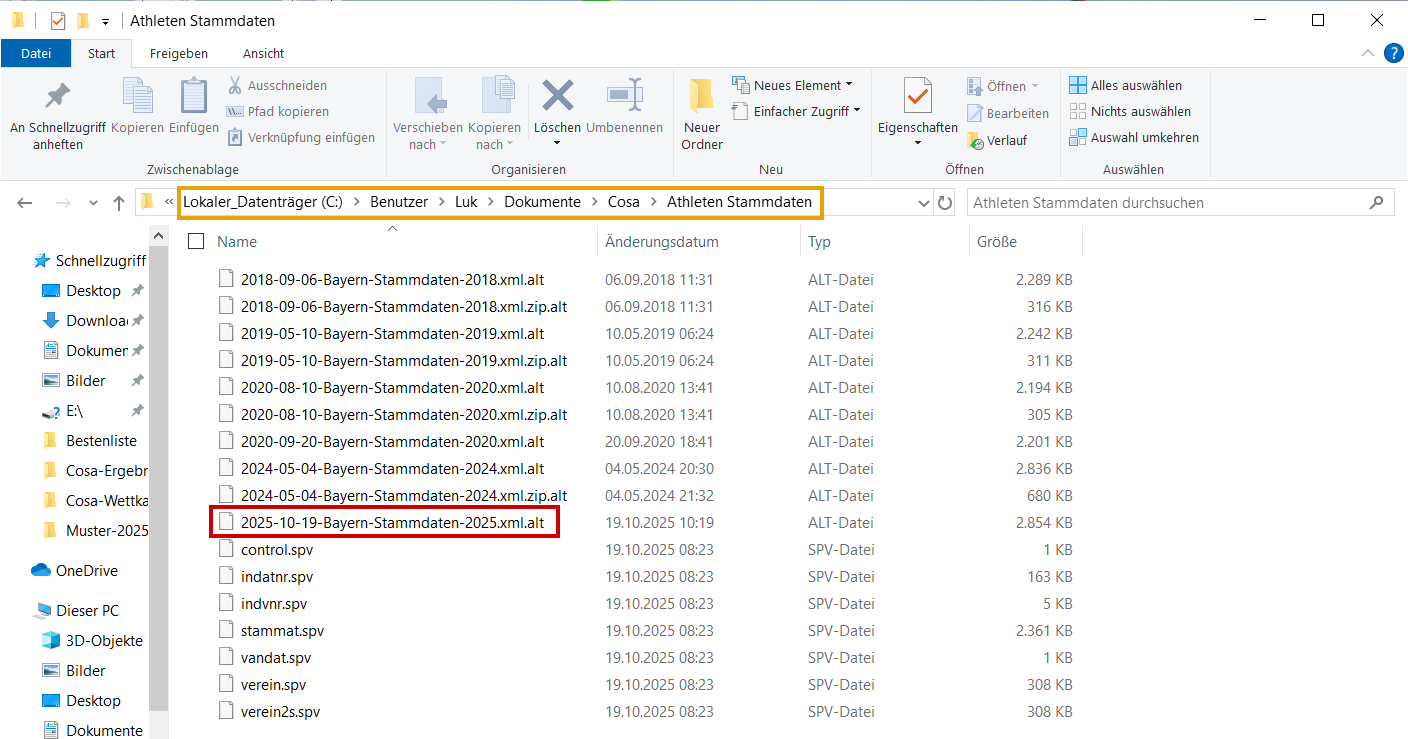Image resolution: width=1408 pixels, height=739 pixels.
Task: Click the help question mark icon
Action: pos(1393,53)
